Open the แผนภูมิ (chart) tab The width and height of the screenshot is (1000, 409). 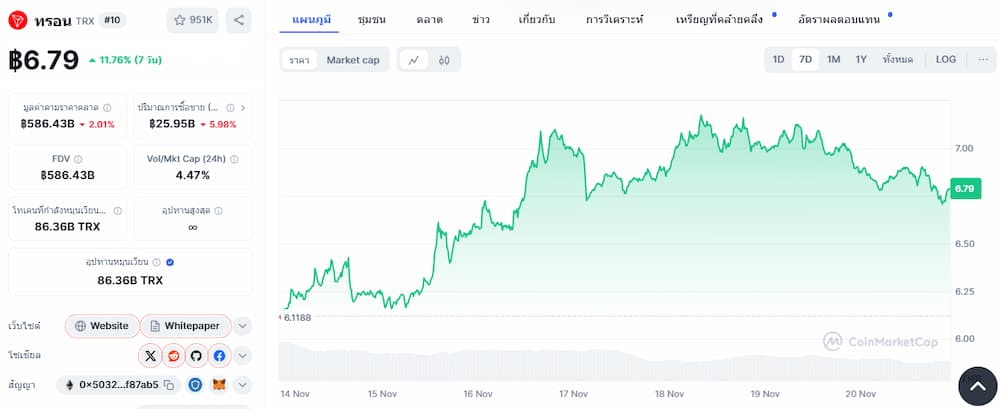(x=311, y=19)
